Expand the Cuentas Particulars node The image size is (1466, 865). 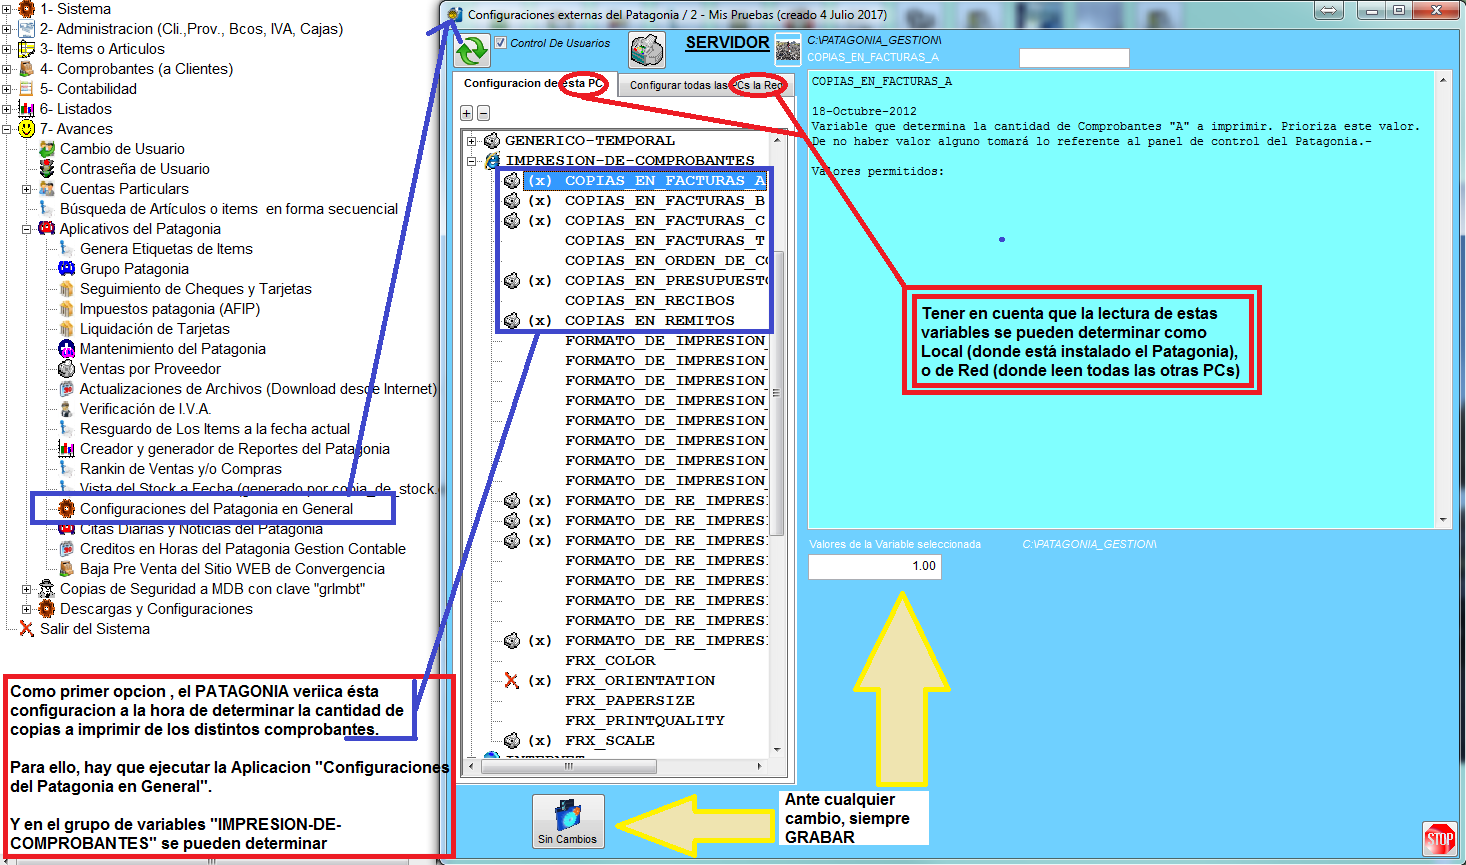(27, 189)
